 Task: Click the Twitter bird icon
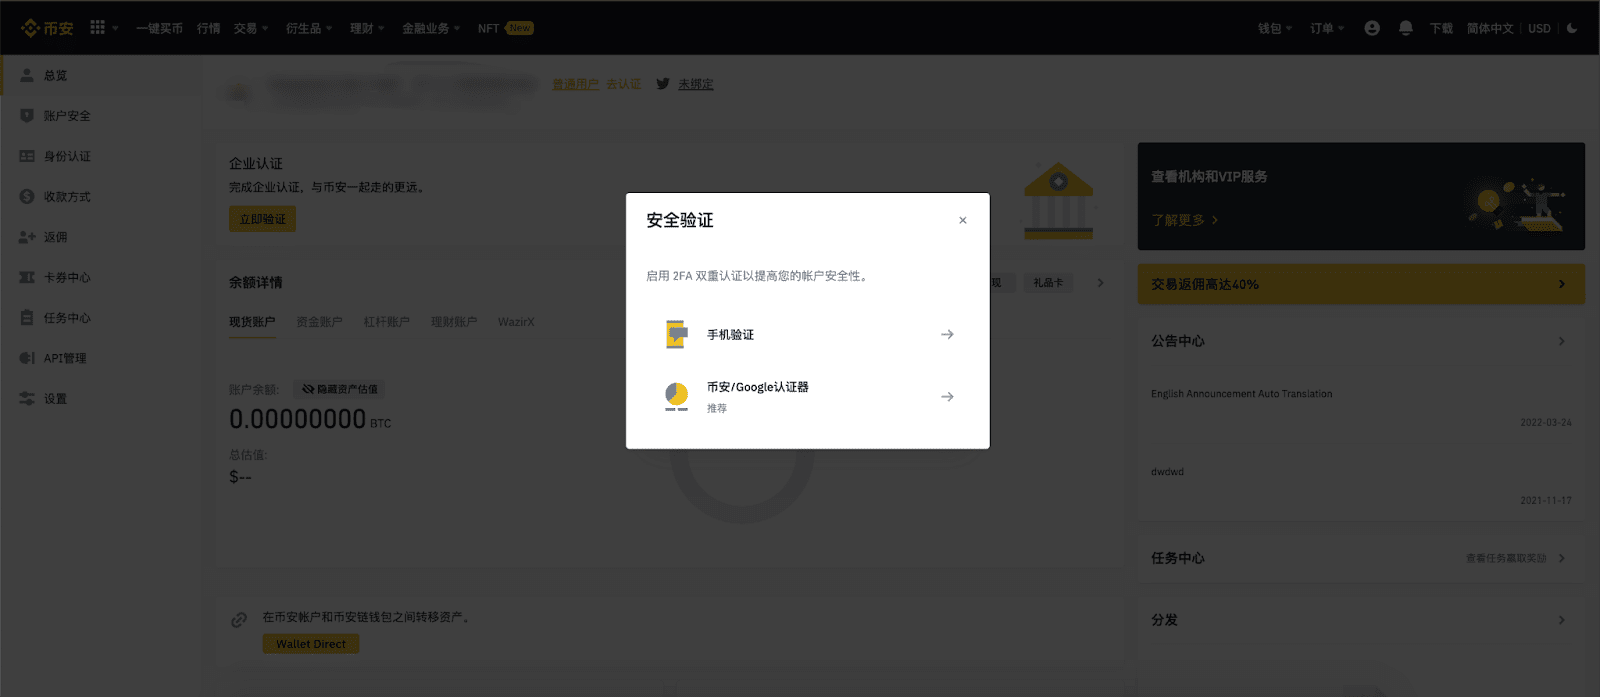point(663,84)
